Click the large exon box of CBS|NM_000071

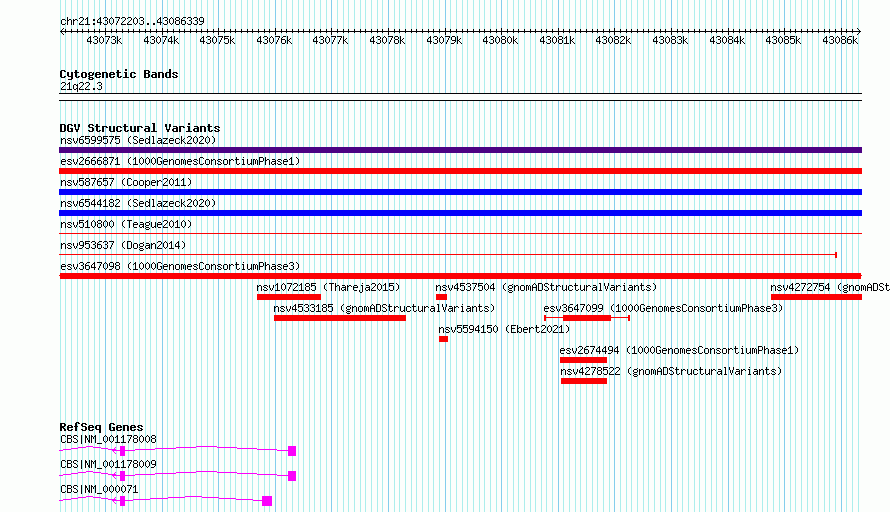tap(267, 501)
